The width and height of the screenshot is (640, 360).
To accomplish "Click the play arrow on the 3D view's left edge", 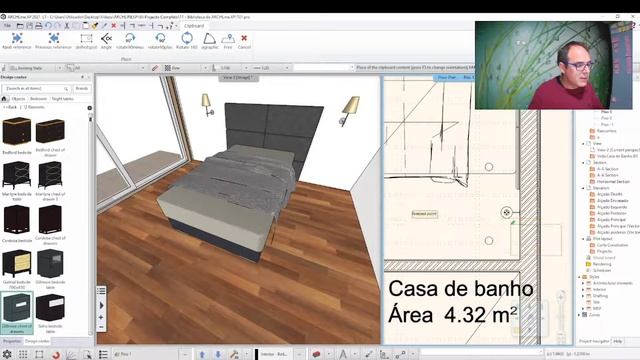I will coord(101,305).
